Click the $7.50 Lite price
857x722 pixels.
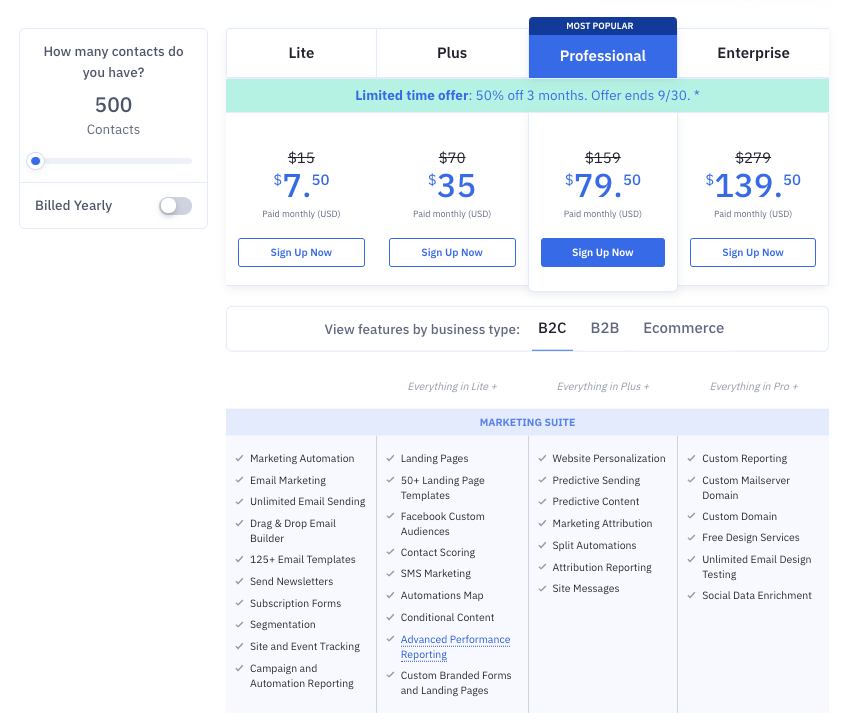coord(301,185)
